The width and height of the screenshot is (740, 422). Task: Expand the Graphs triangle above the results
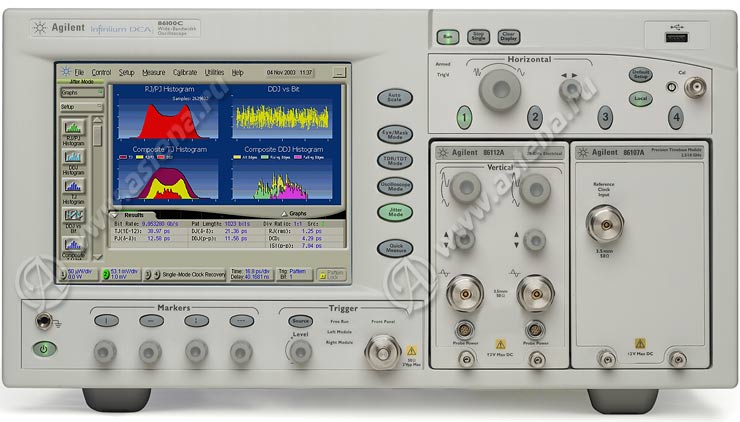coord(284,213)
